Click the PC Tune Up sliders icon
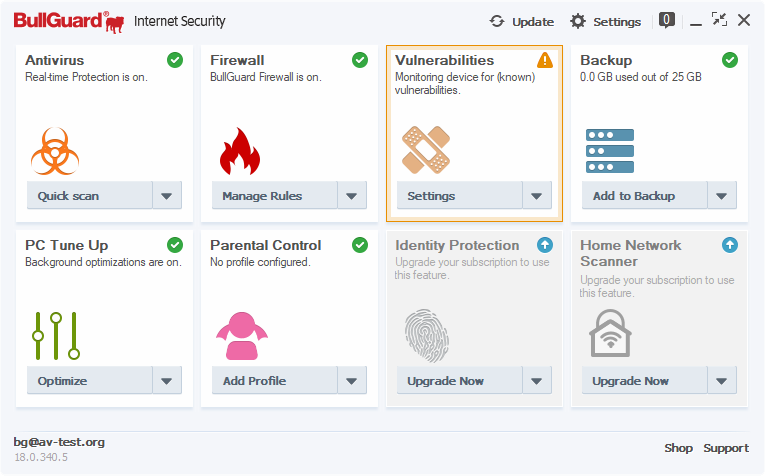 [x=55, y=336]
